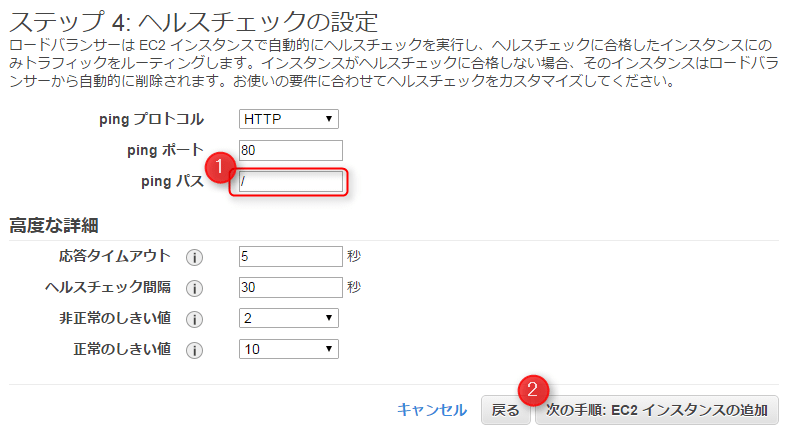Click the ping パス label text
Screen dimensions: 790x442
(173, 181)
